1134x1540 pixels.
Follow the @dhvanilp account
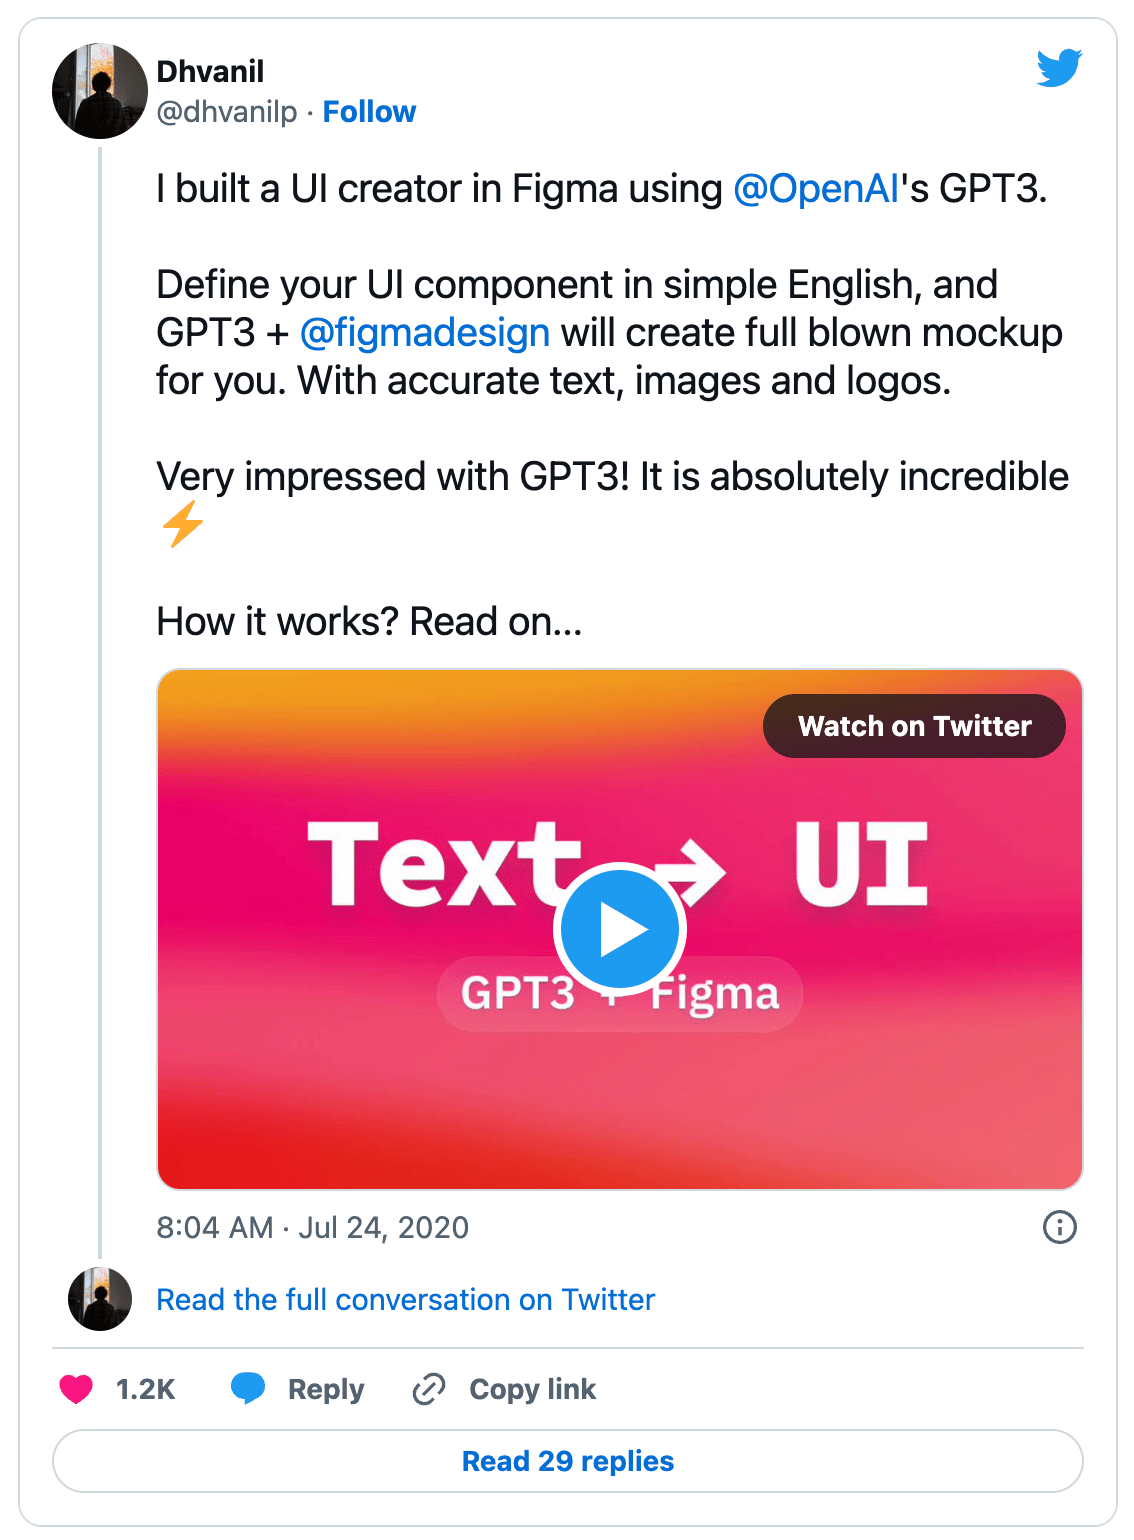tap(369, 112)
